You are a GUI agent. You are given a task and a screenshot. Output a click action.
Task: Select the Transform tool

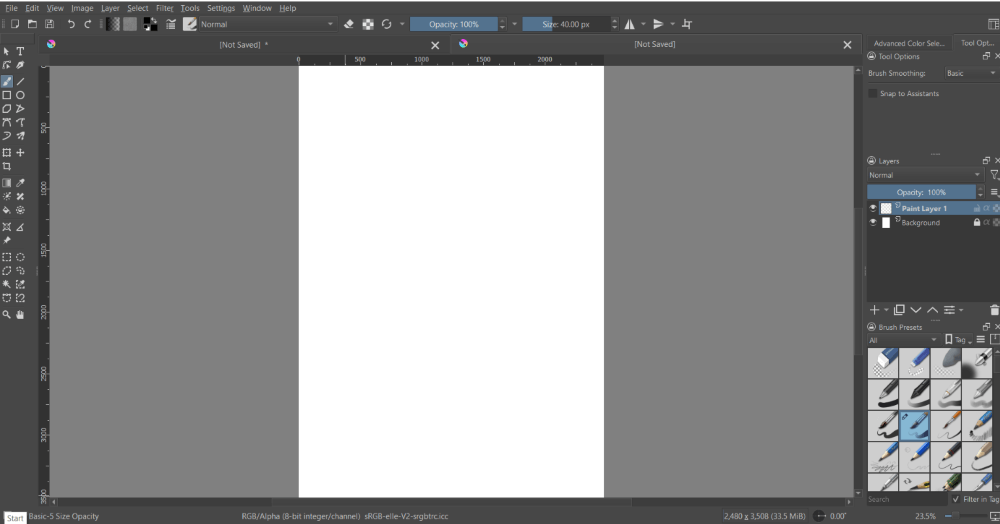[x=6, y=152]
